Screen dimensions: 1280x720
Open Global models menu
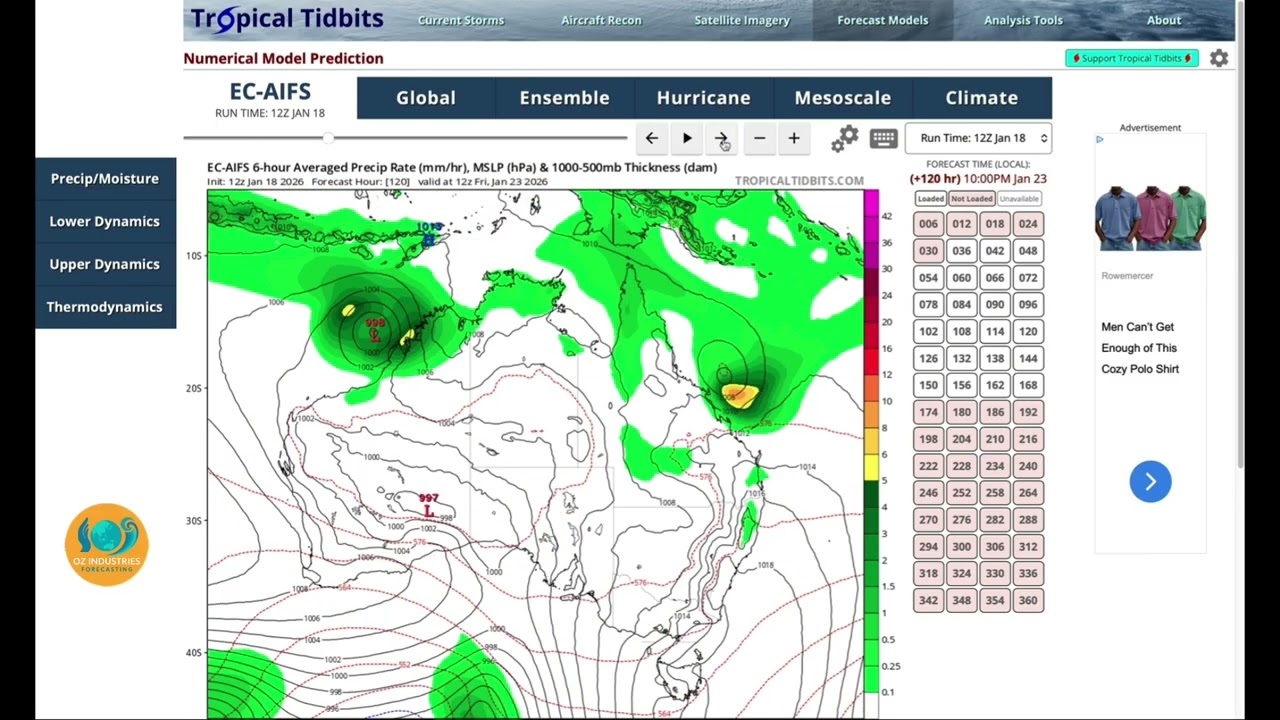(x=426, y=98)
